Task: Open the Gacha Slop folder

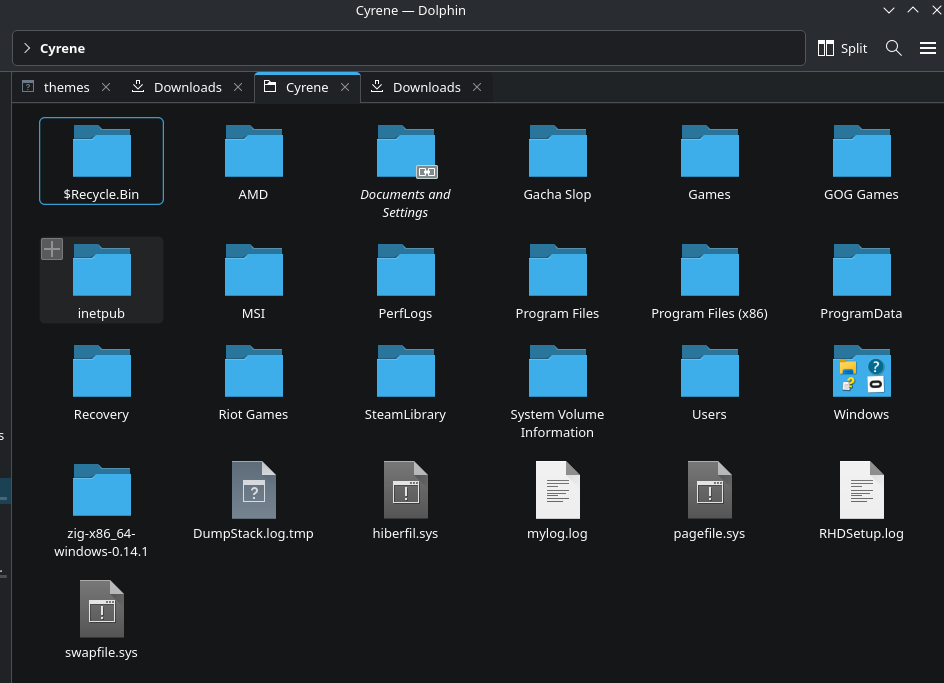Action: click(x=557, y=151)
